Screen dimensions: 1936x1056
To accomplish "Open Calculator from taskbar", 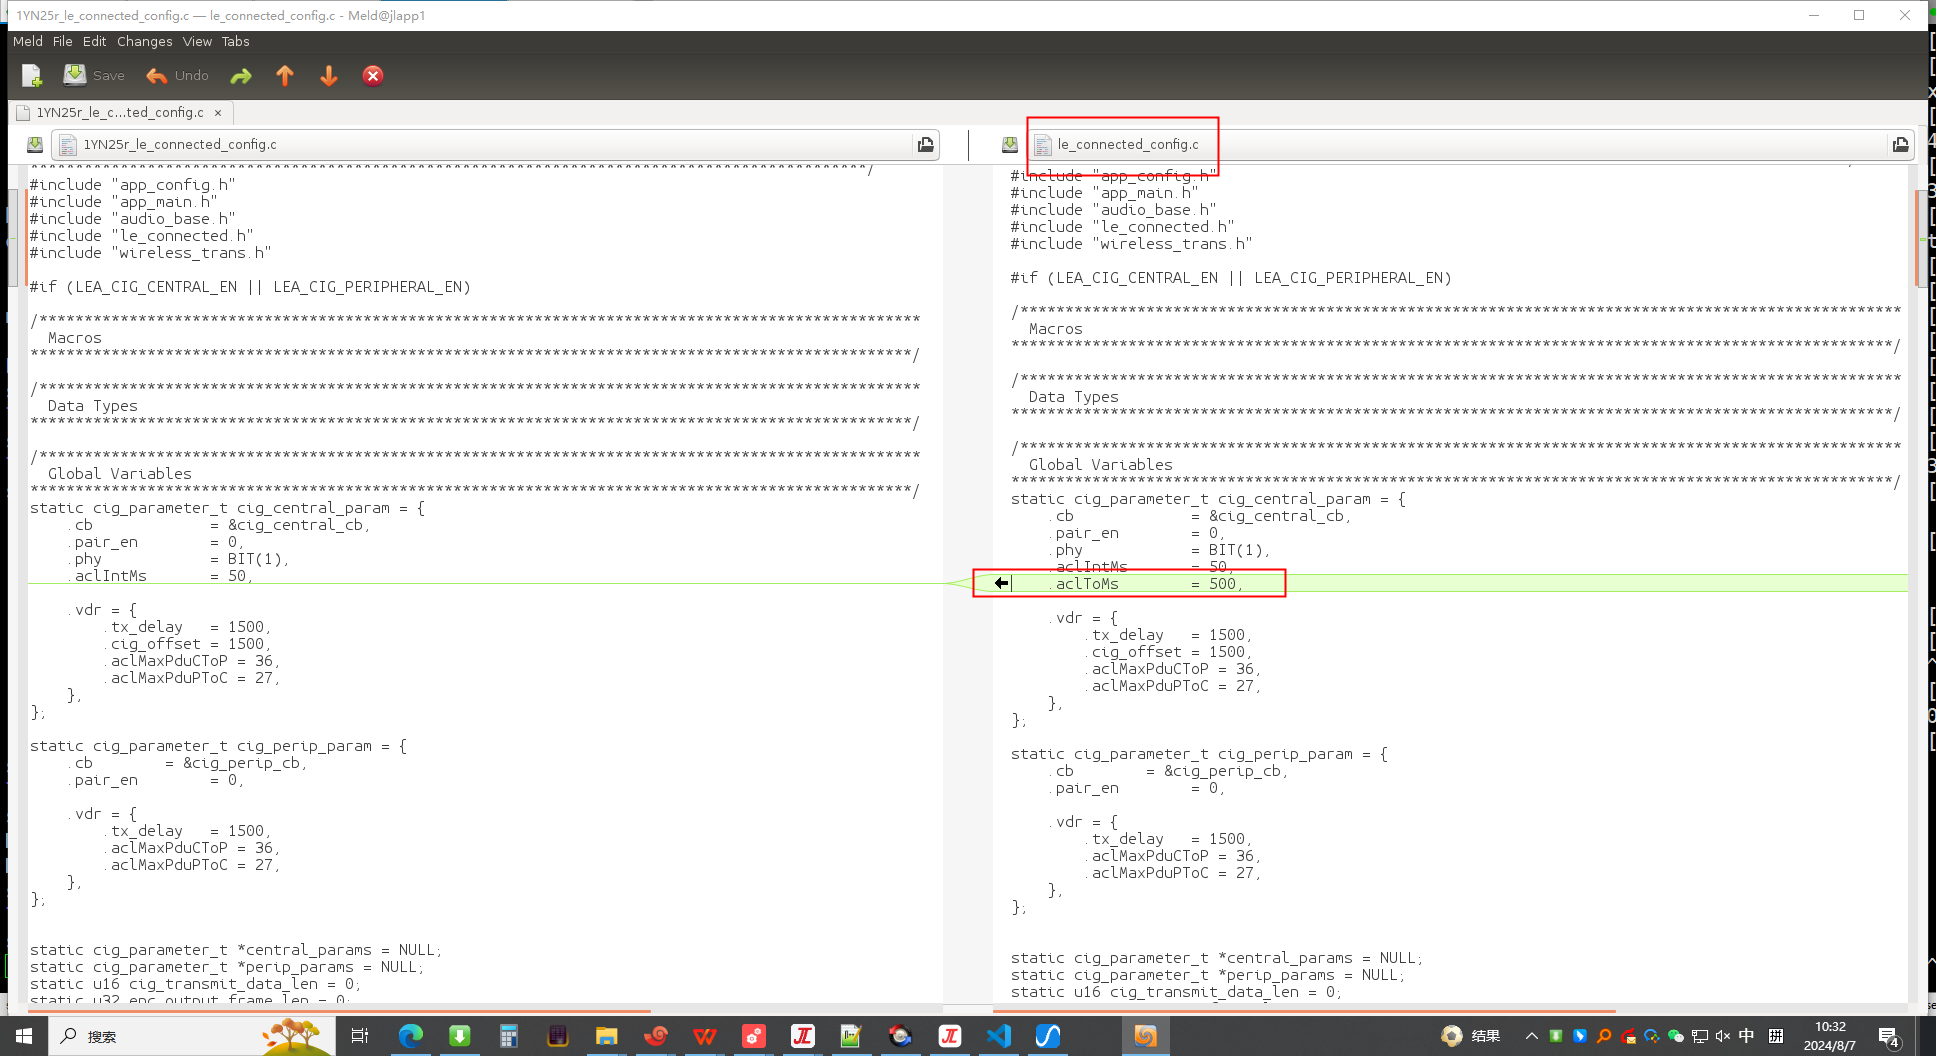I will (508, 1036).
